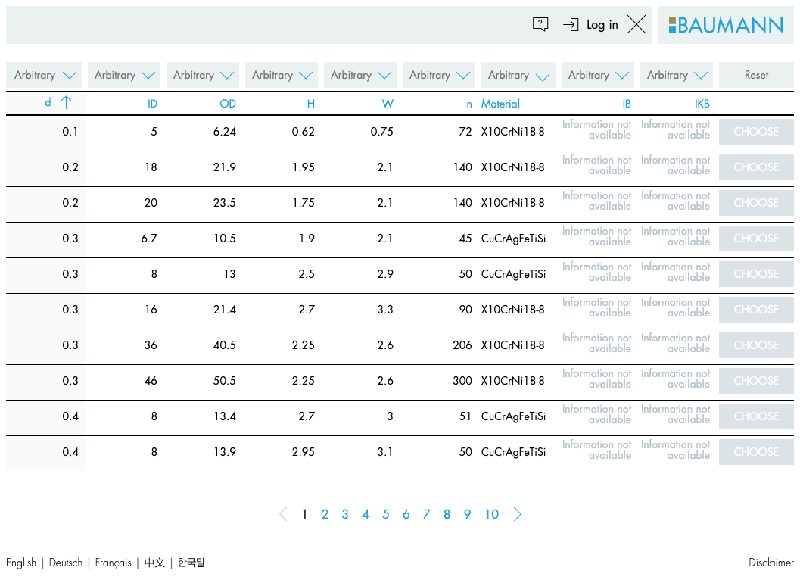Choose the spring with OD 13.4

click(756, 416)
